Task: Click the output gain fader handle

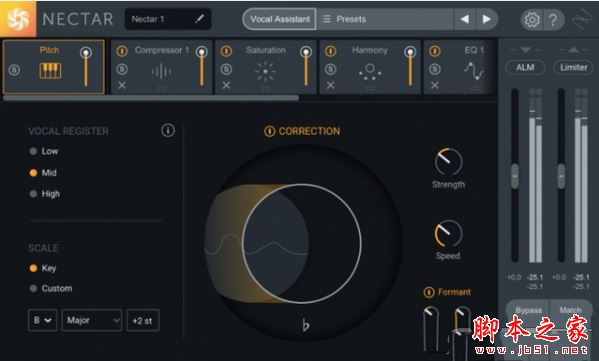Action: click(x=561, y=176)
